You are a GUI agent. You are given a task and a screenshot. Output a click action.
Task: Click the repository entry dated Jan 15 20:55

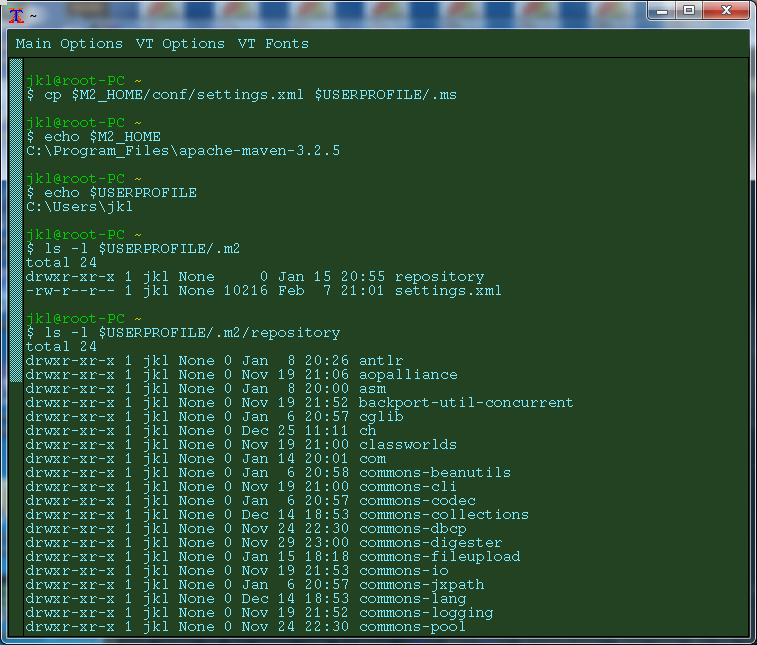click(439, 277)
